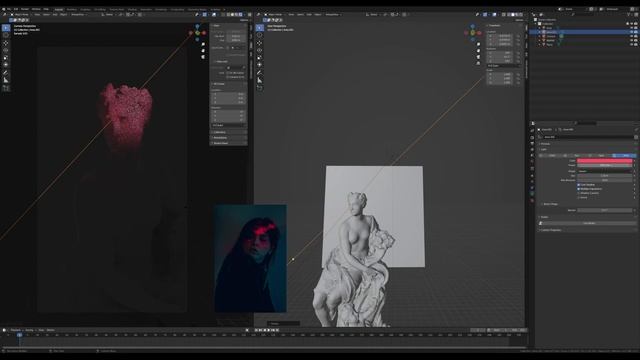Select the Annotate tool in Camera Perspective viewport
Viewport: 640px width, 360px height.
coord(6,72)
